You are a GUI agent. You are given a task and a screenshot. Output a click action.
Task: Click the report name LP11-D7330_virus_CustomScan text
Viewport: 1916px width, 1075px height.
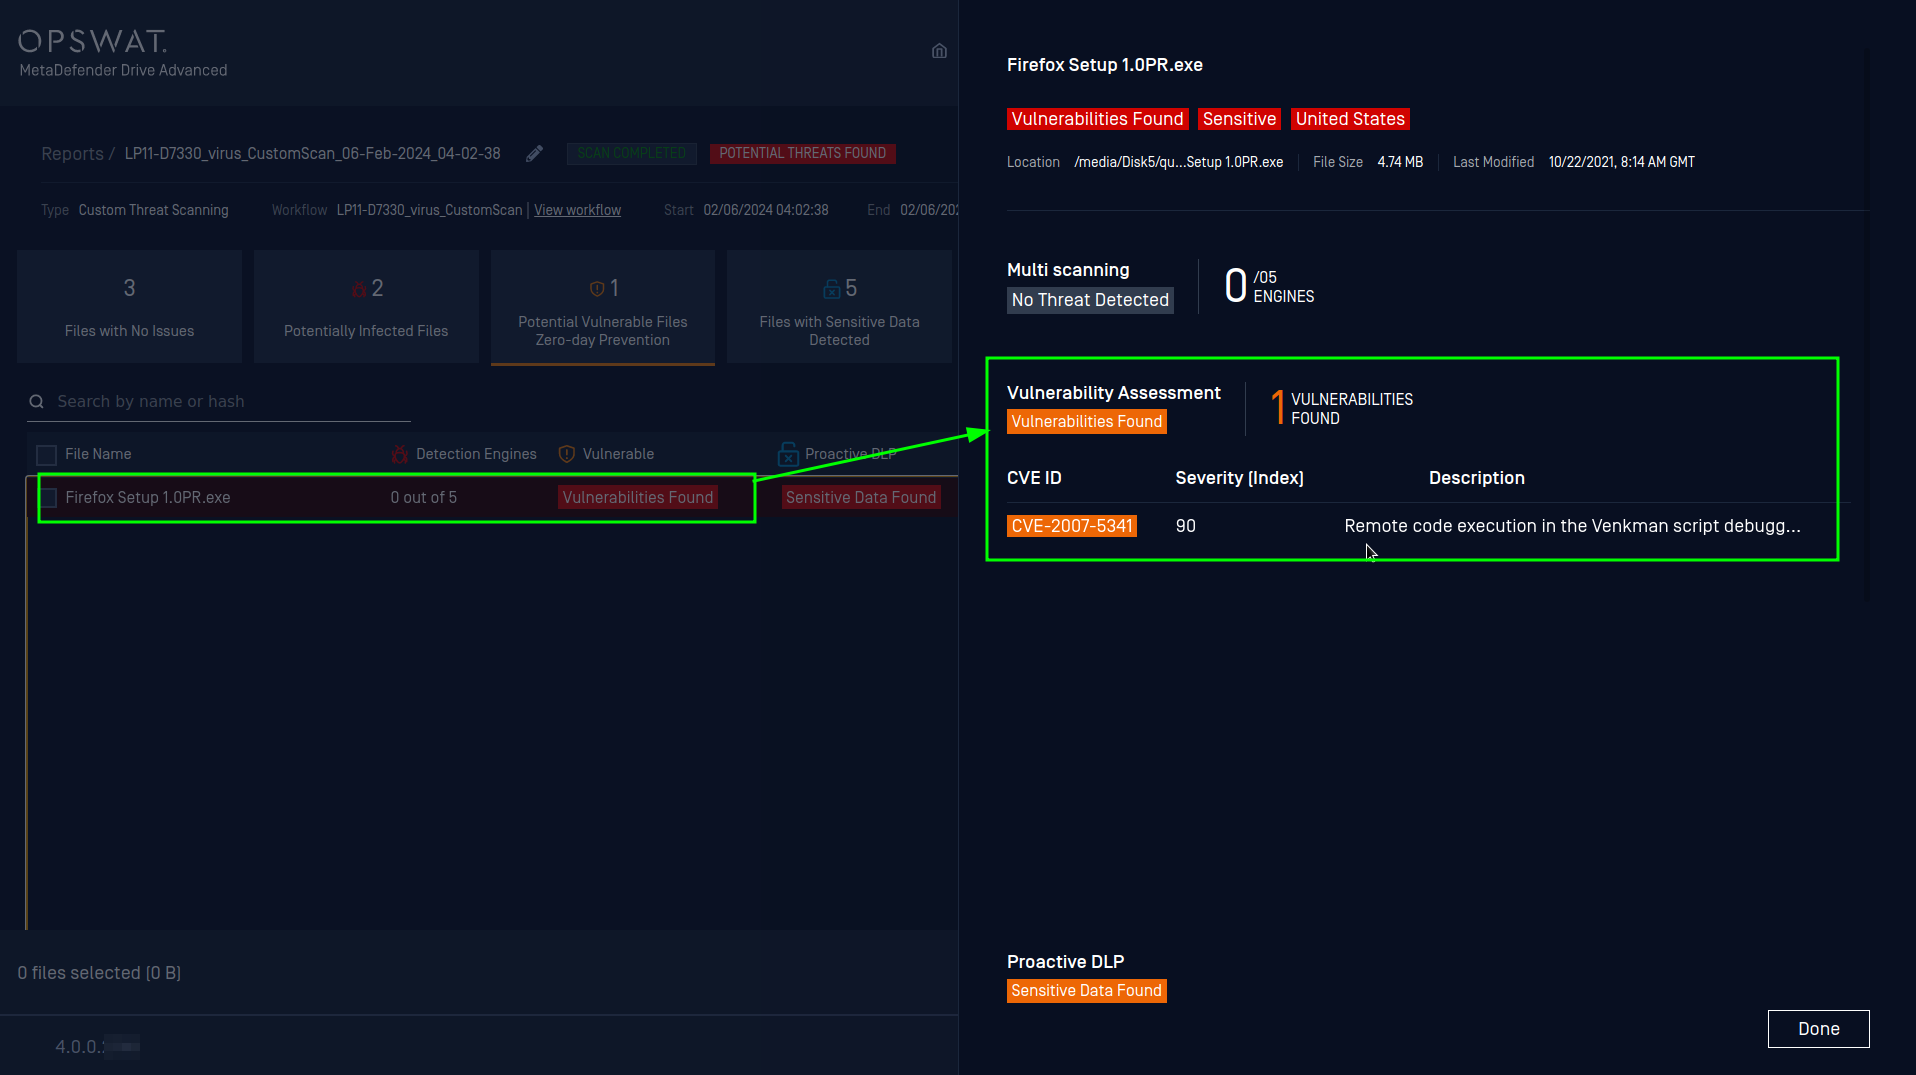tap(312, 153)
